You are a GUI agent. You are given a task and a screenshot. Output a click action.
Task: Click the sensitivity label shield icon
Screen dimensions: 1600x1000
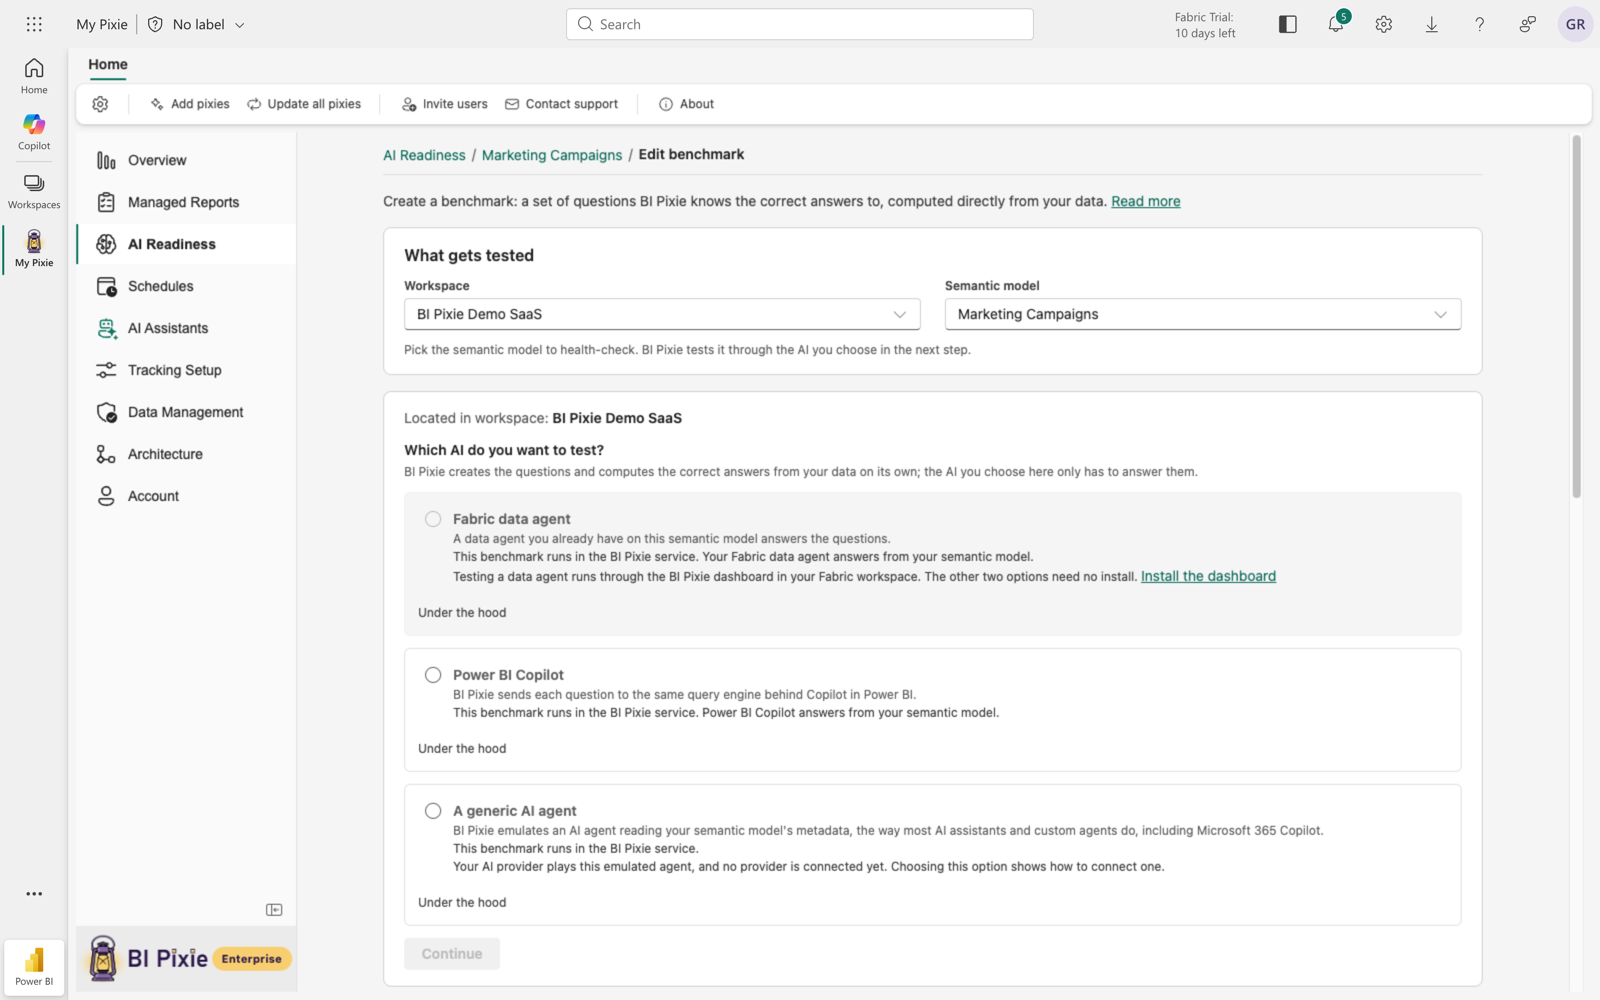[155, 24]
